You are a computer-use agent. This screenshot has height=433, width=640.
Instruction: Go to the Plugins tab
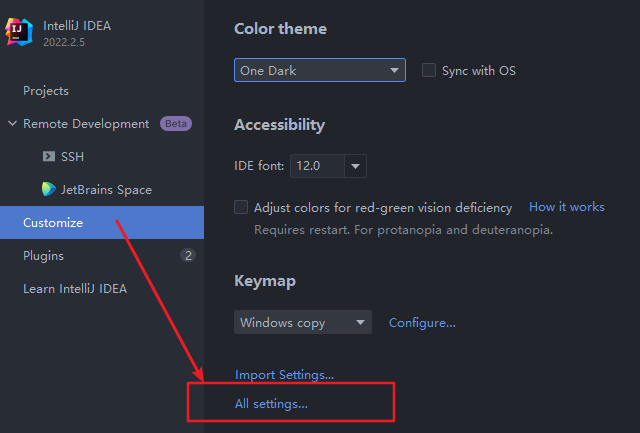tap(43, 256)
